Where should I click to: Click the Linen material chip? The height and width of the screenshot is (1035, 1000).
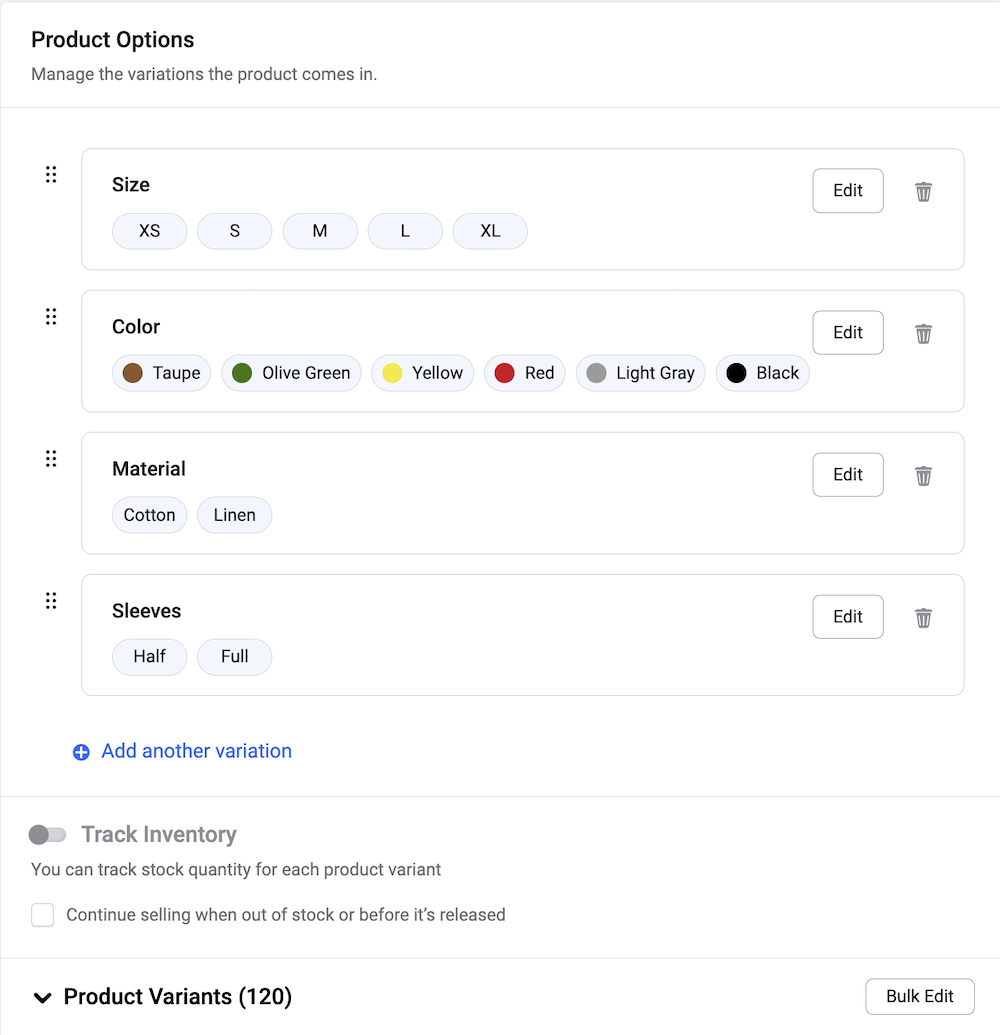point(235,515)
